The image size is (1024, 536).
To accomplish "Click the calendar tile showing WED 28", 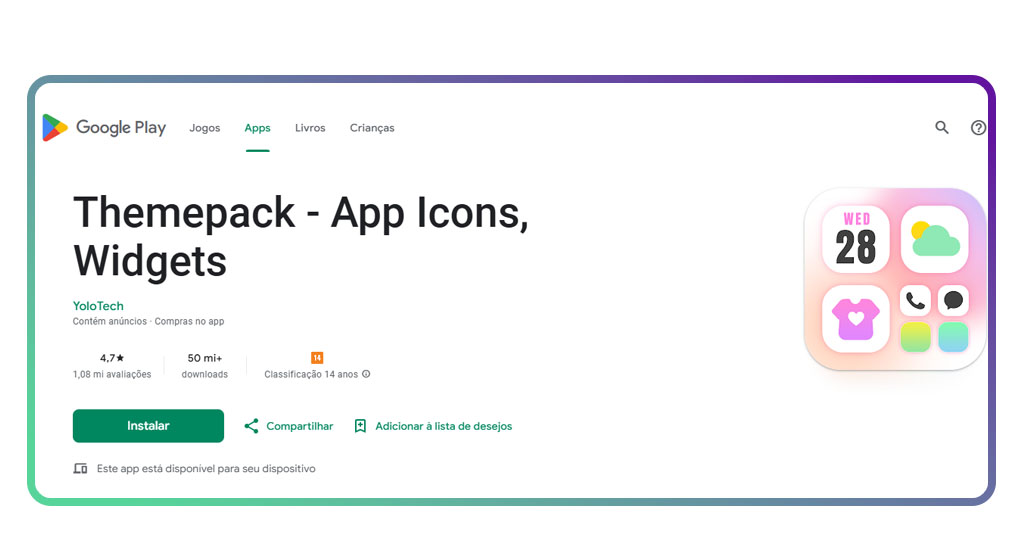I will (856, 239).
